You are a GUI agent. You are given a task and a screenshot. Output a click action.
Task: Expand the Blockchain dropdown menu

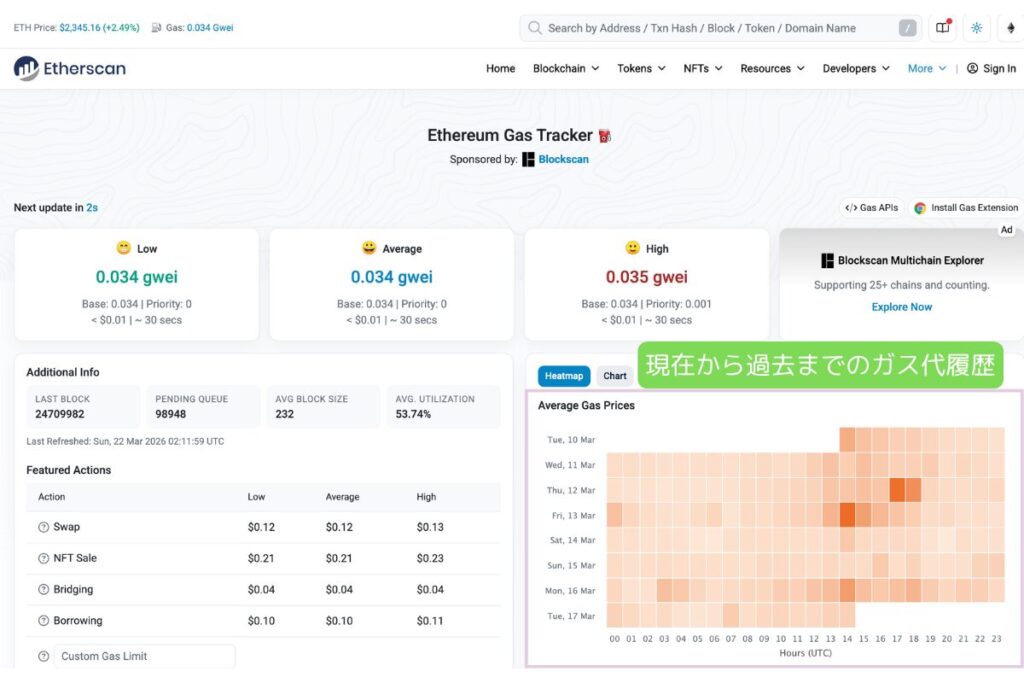click(566, 69)
